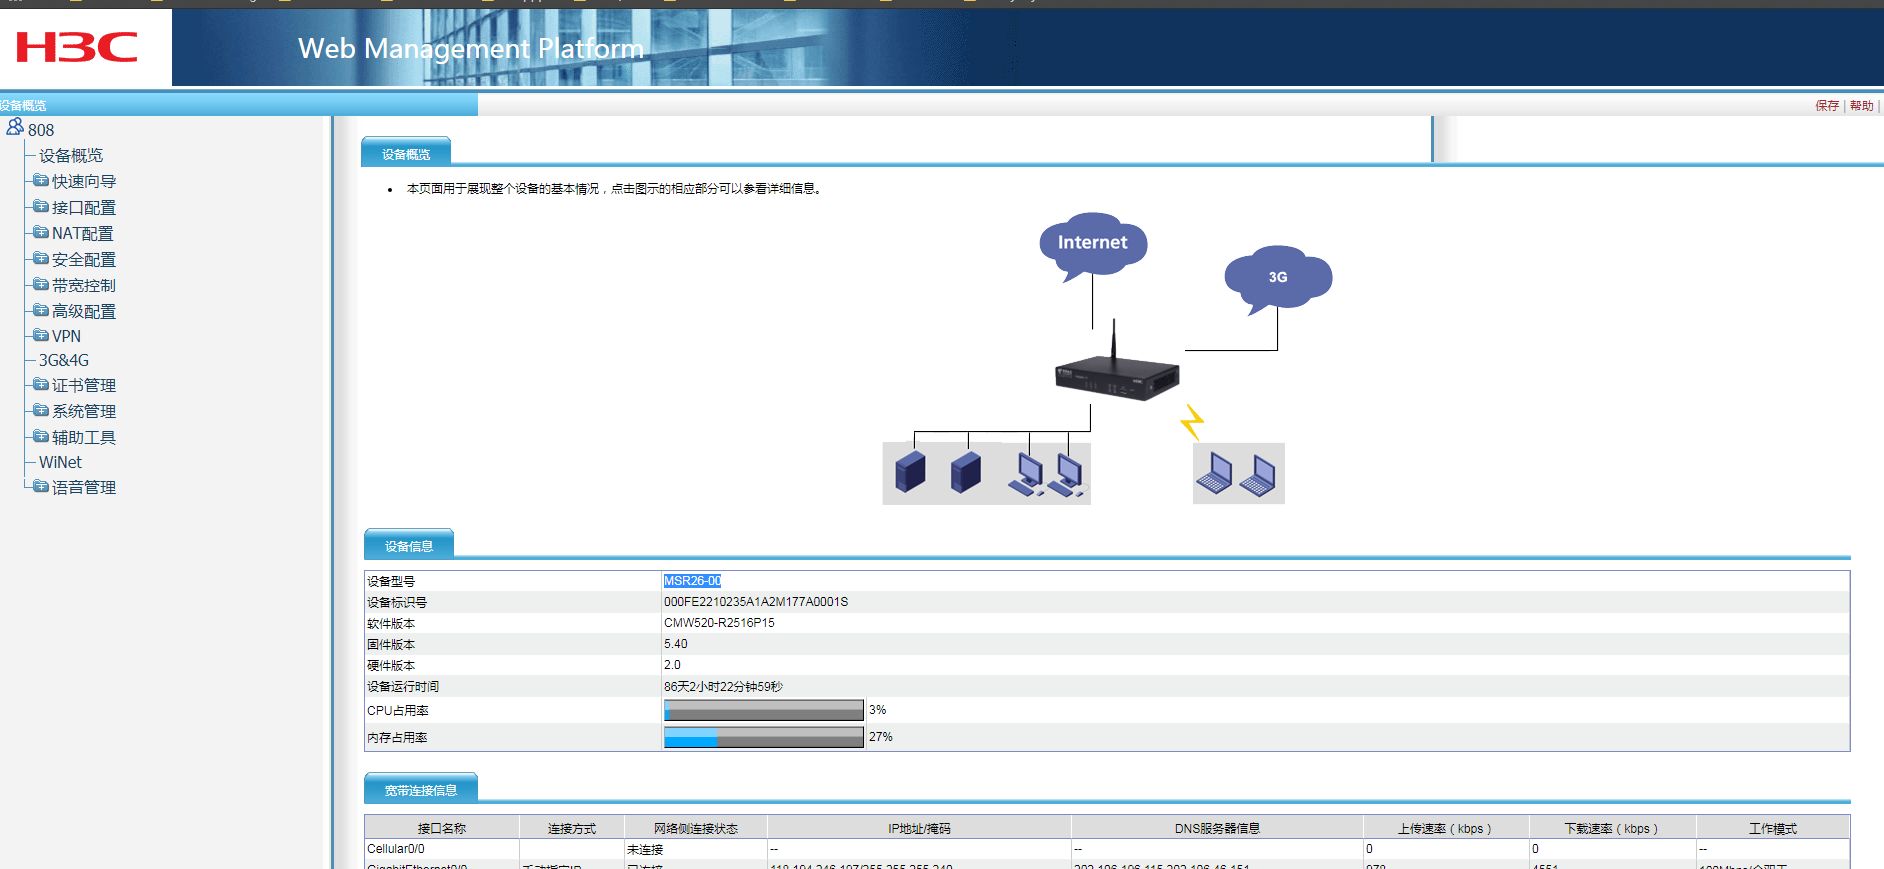
Task: Open the 3G&4G navigation item
Action: pos(64,360)
